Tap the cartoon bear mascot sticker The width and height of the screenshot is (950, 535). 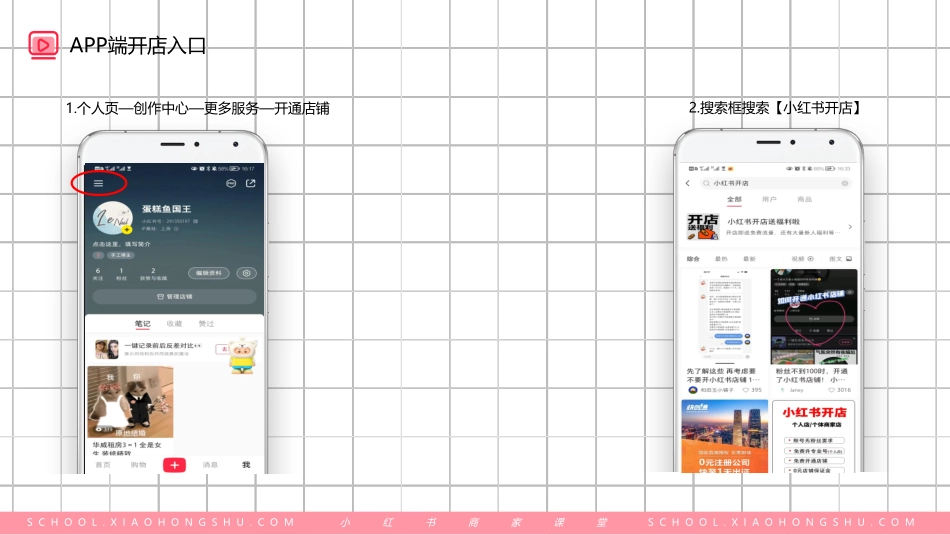[243, 356]
